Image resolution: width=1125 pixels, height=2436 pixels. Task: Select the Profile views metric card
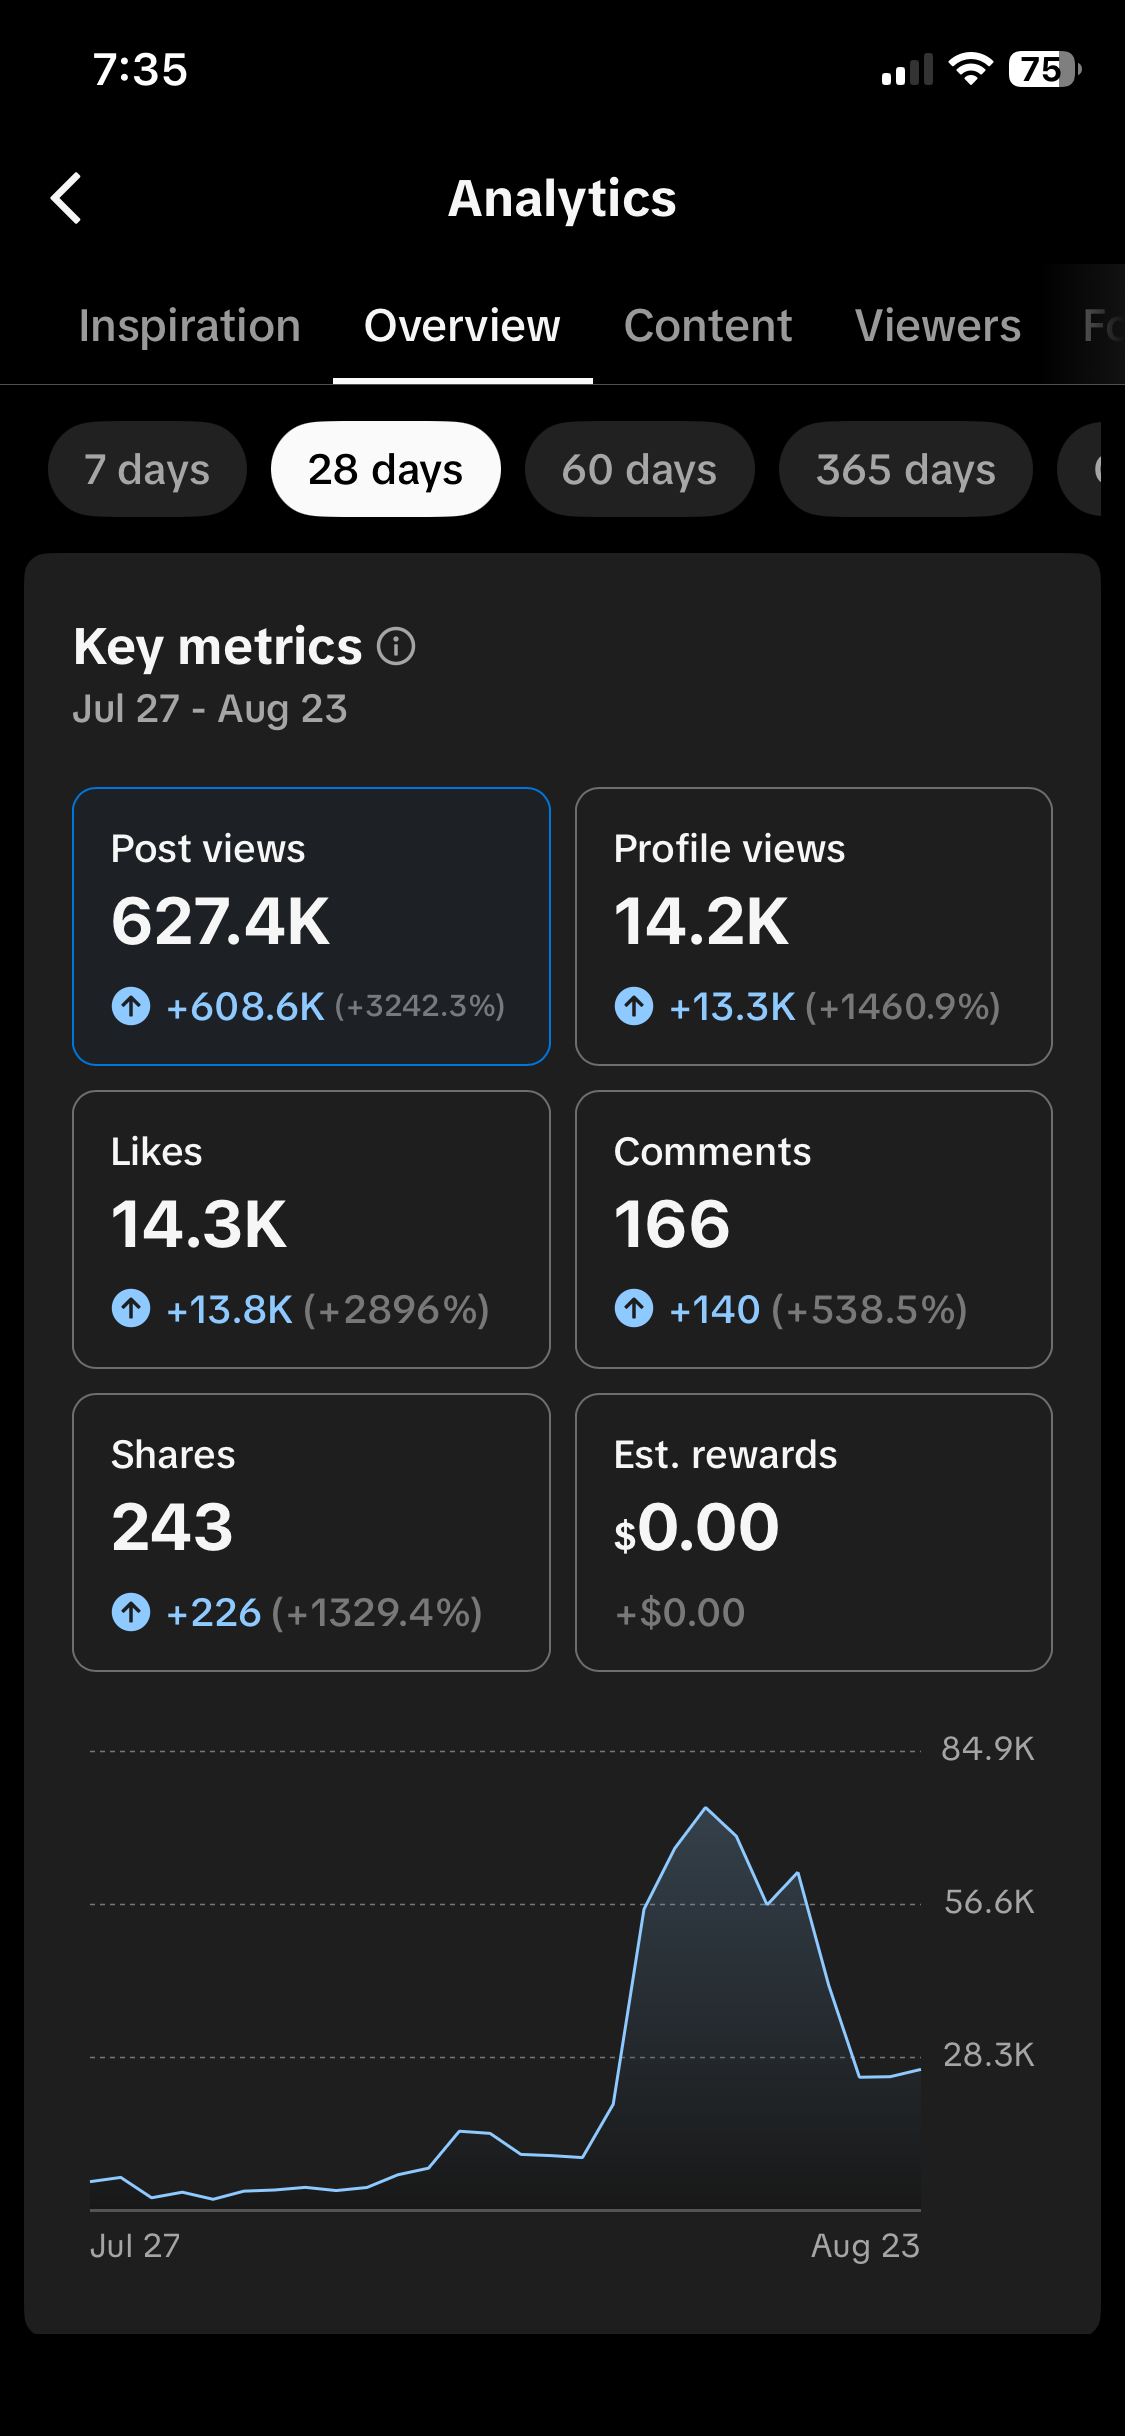[x=814, y=926]
